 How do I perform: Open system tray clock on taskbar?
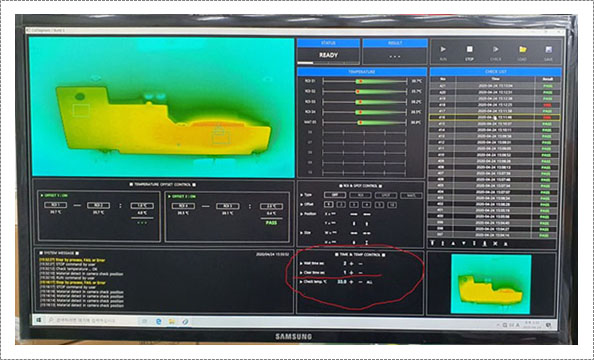(531, 324)
